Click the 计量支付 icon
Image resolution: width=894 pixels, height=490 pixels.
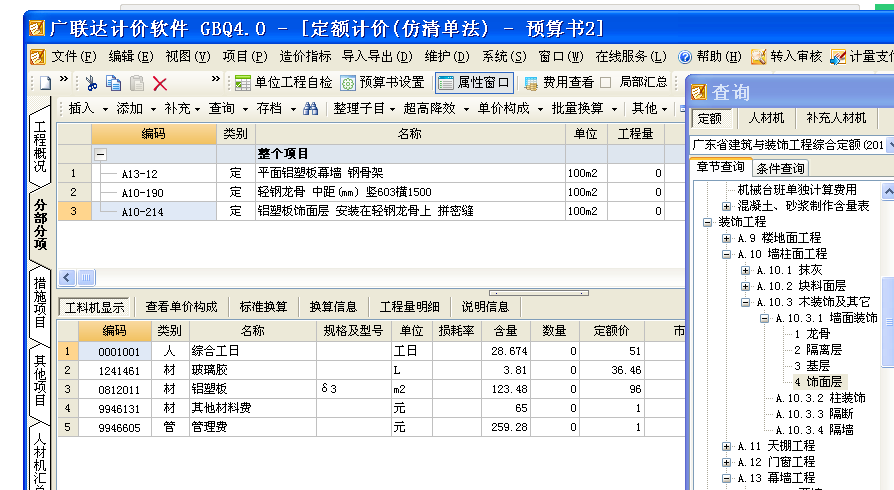tap(838, 56)
